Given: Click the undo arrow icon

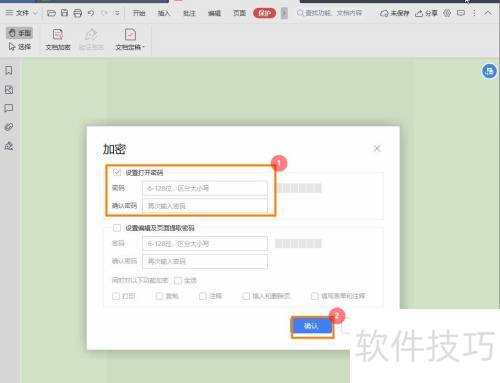Looking at the screenshot, I should 91,13.
